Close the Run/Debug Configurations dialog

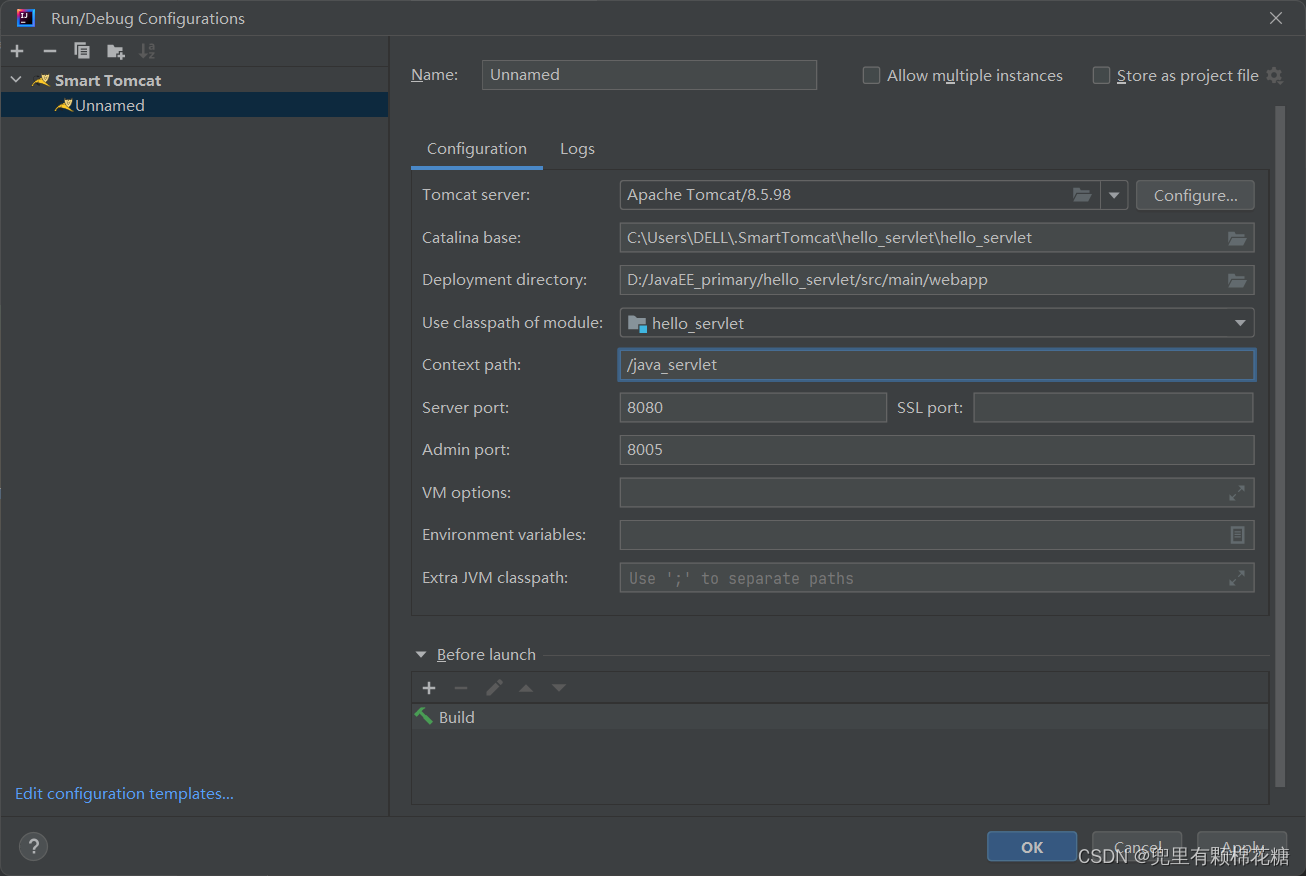pos(1276,18)
